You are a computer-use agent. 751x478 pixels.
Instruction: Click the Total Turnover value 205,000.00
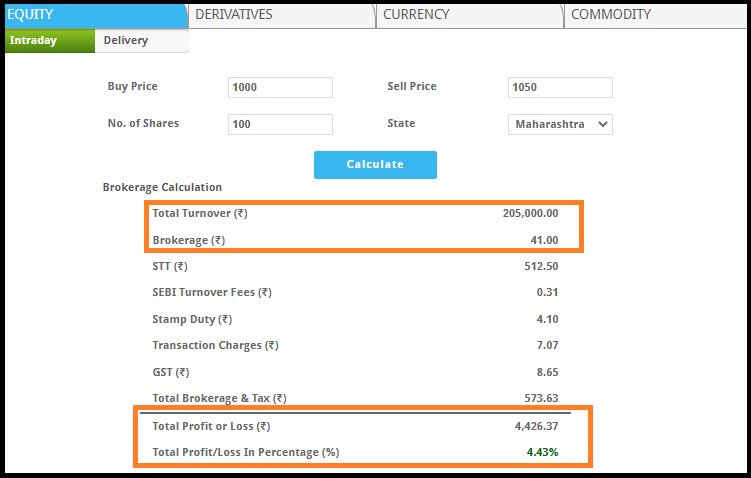[x=530, y=213]
